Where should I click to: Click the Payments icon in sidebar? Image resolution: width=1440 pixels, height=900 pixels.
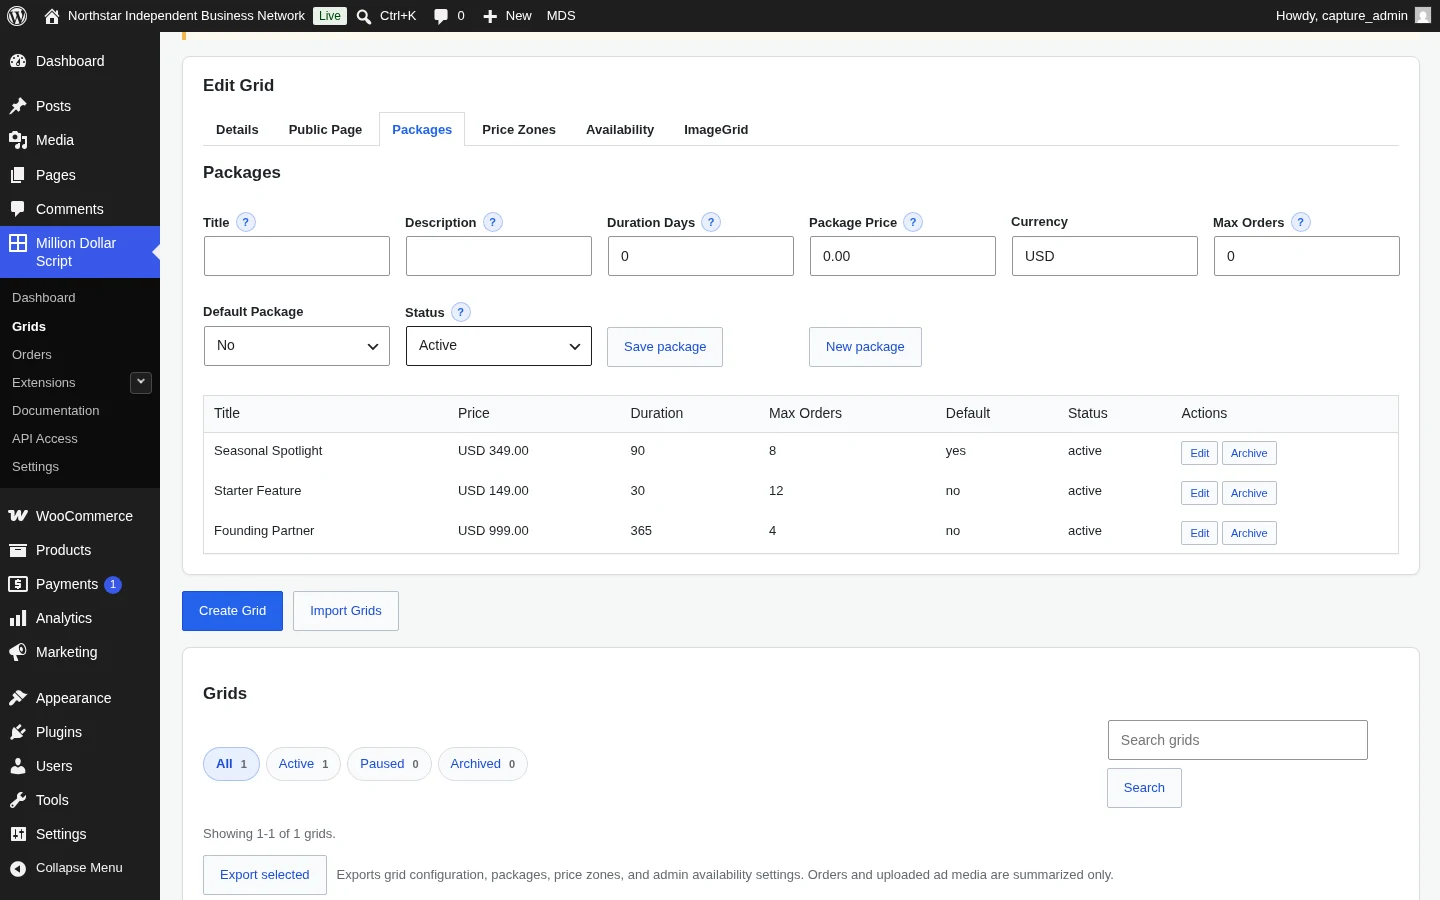pos(18,584)
